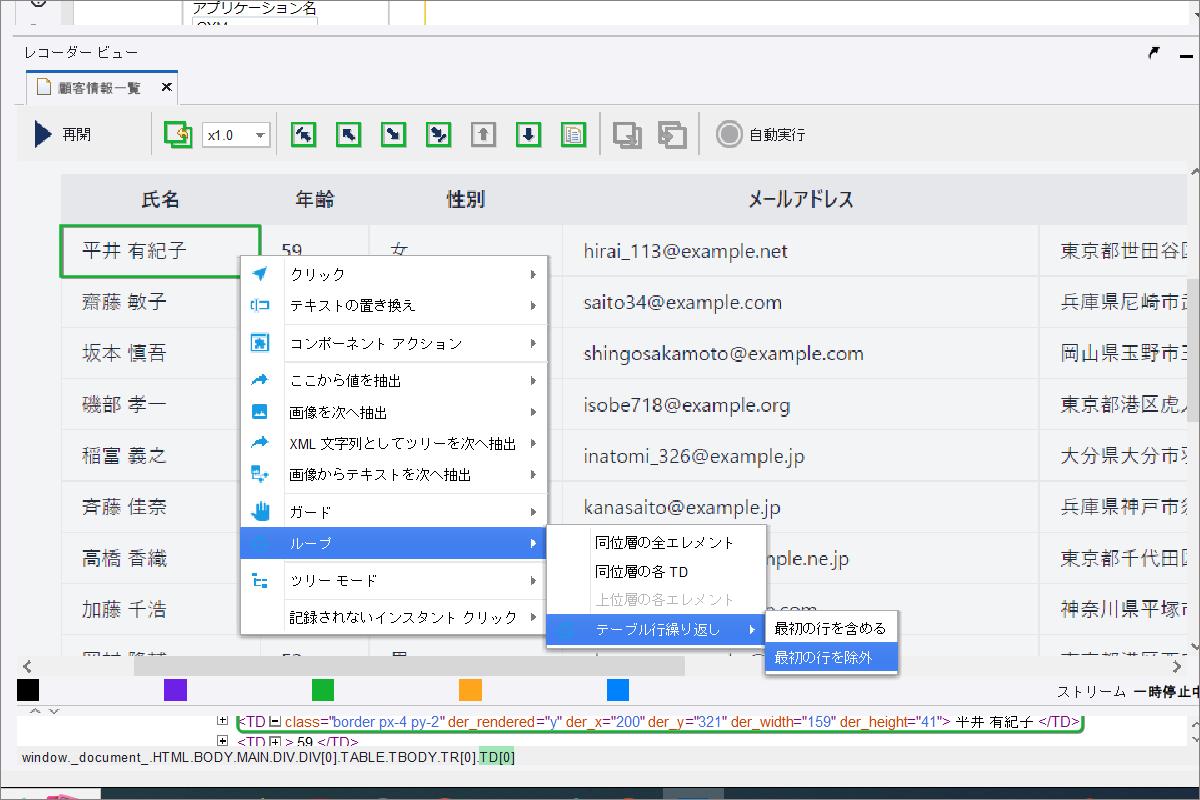Click the 平井 有紀子 name cell
The height and width of the screenshot is (800, 1200).
pyautogui.click(x=160, y=251)
